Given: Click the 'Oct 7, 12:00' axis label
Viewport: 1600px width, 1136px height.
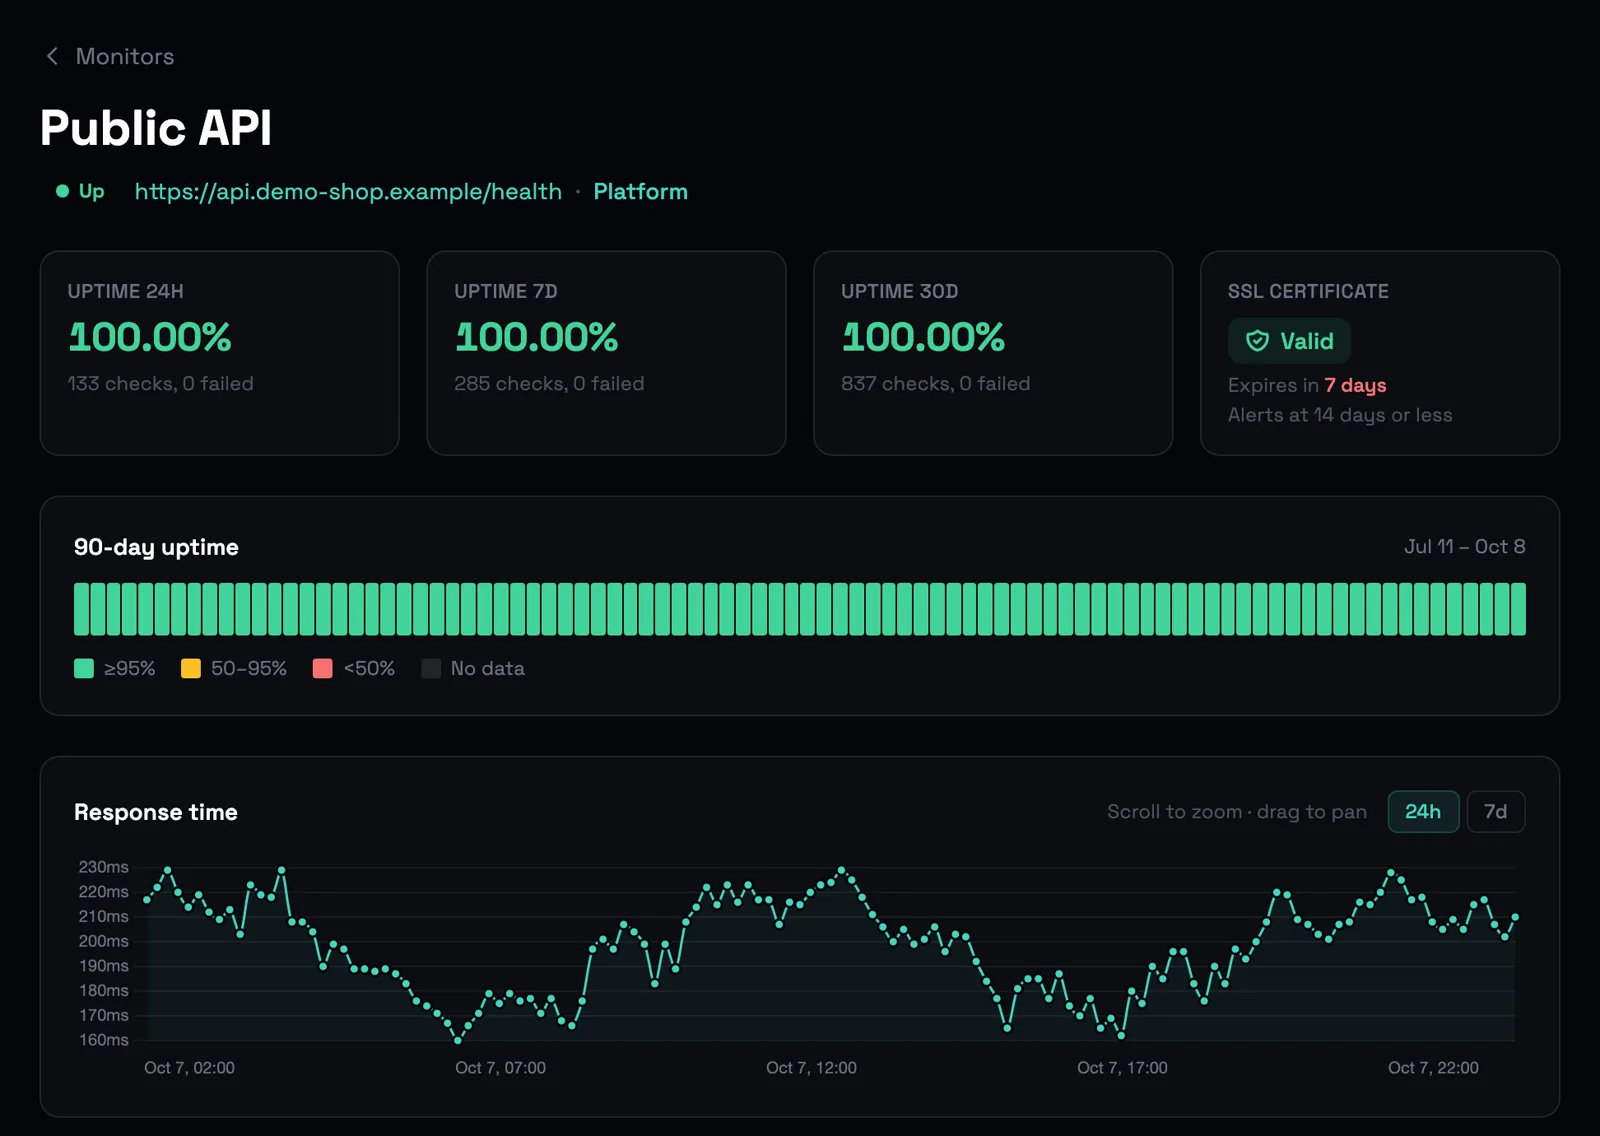Looking at the screenshot, I should (811, 1068).
